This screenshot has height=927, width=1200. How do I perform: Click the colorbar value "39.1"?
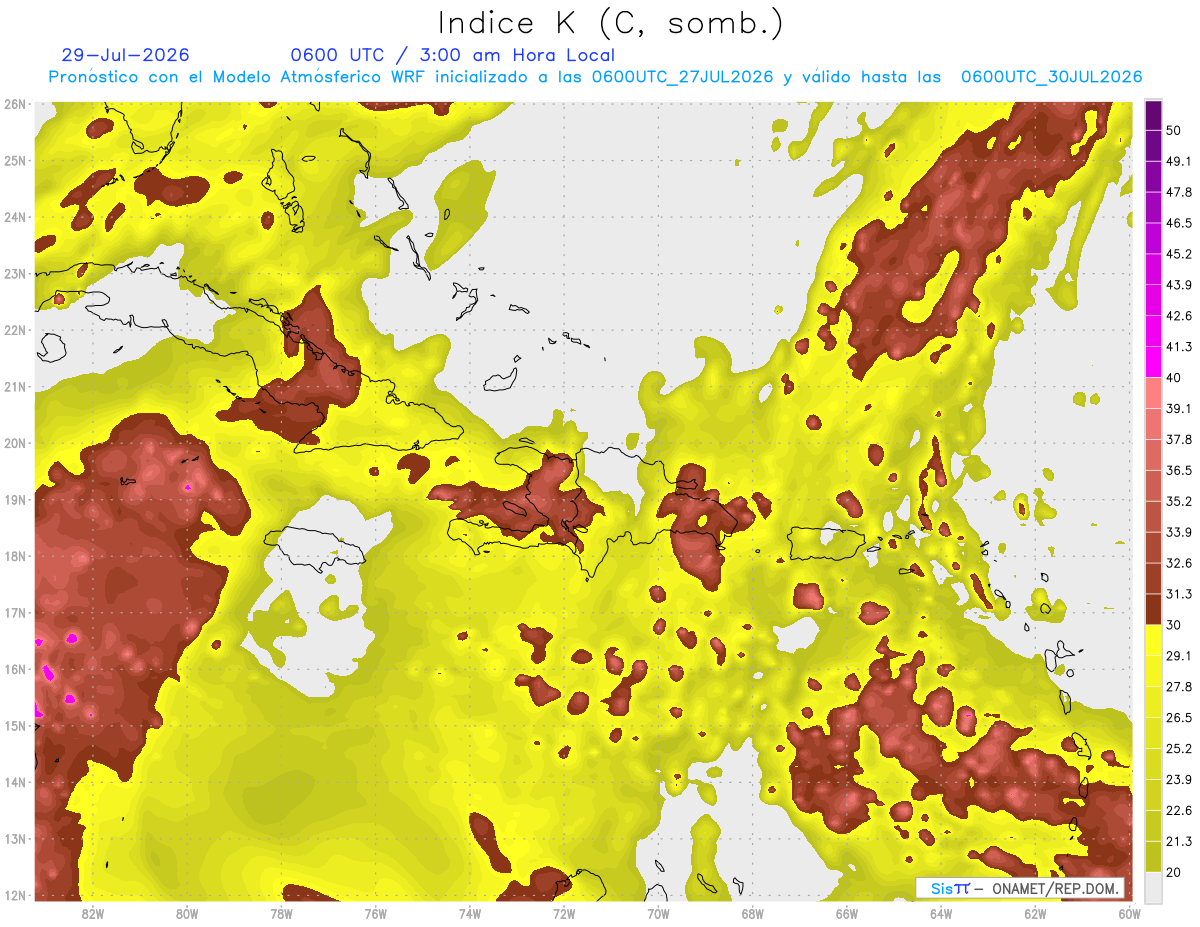point(1179,409)
